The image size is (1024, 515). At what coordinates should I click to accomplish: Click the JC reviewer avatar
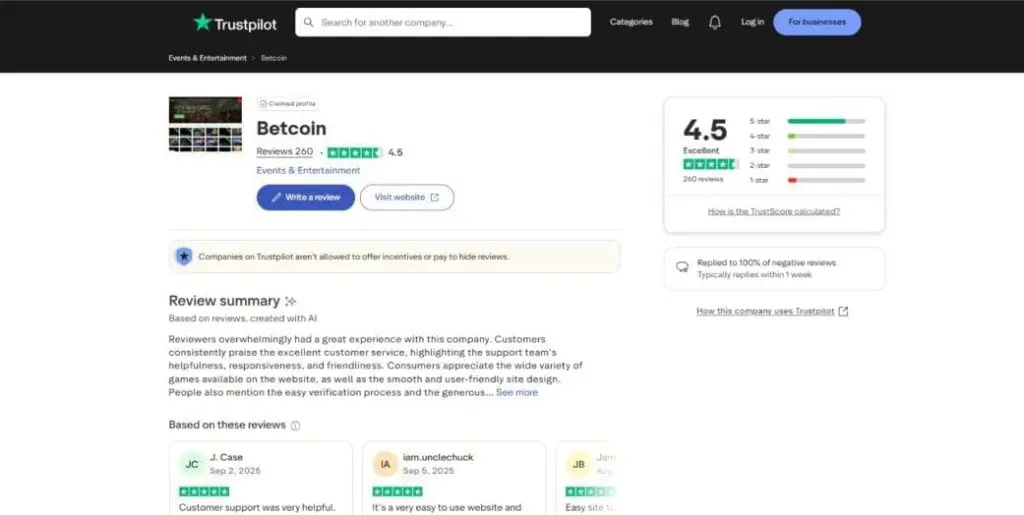[191, 463]
